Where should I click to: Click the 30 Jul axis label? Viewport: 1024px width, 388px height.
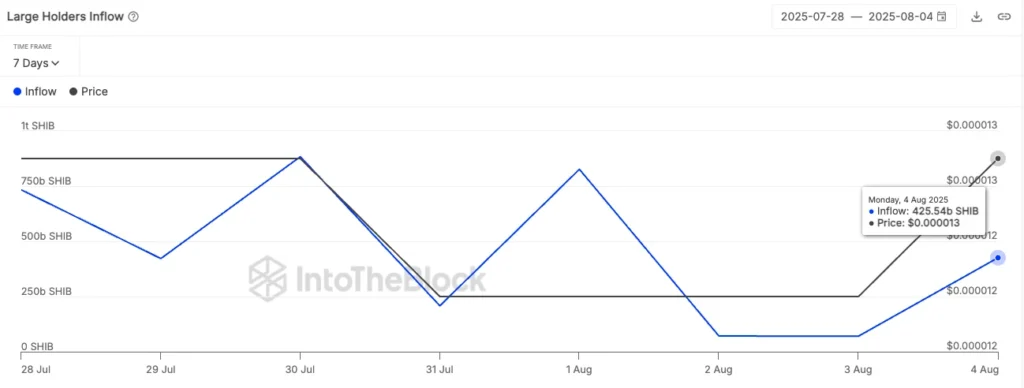pos(300,369)
